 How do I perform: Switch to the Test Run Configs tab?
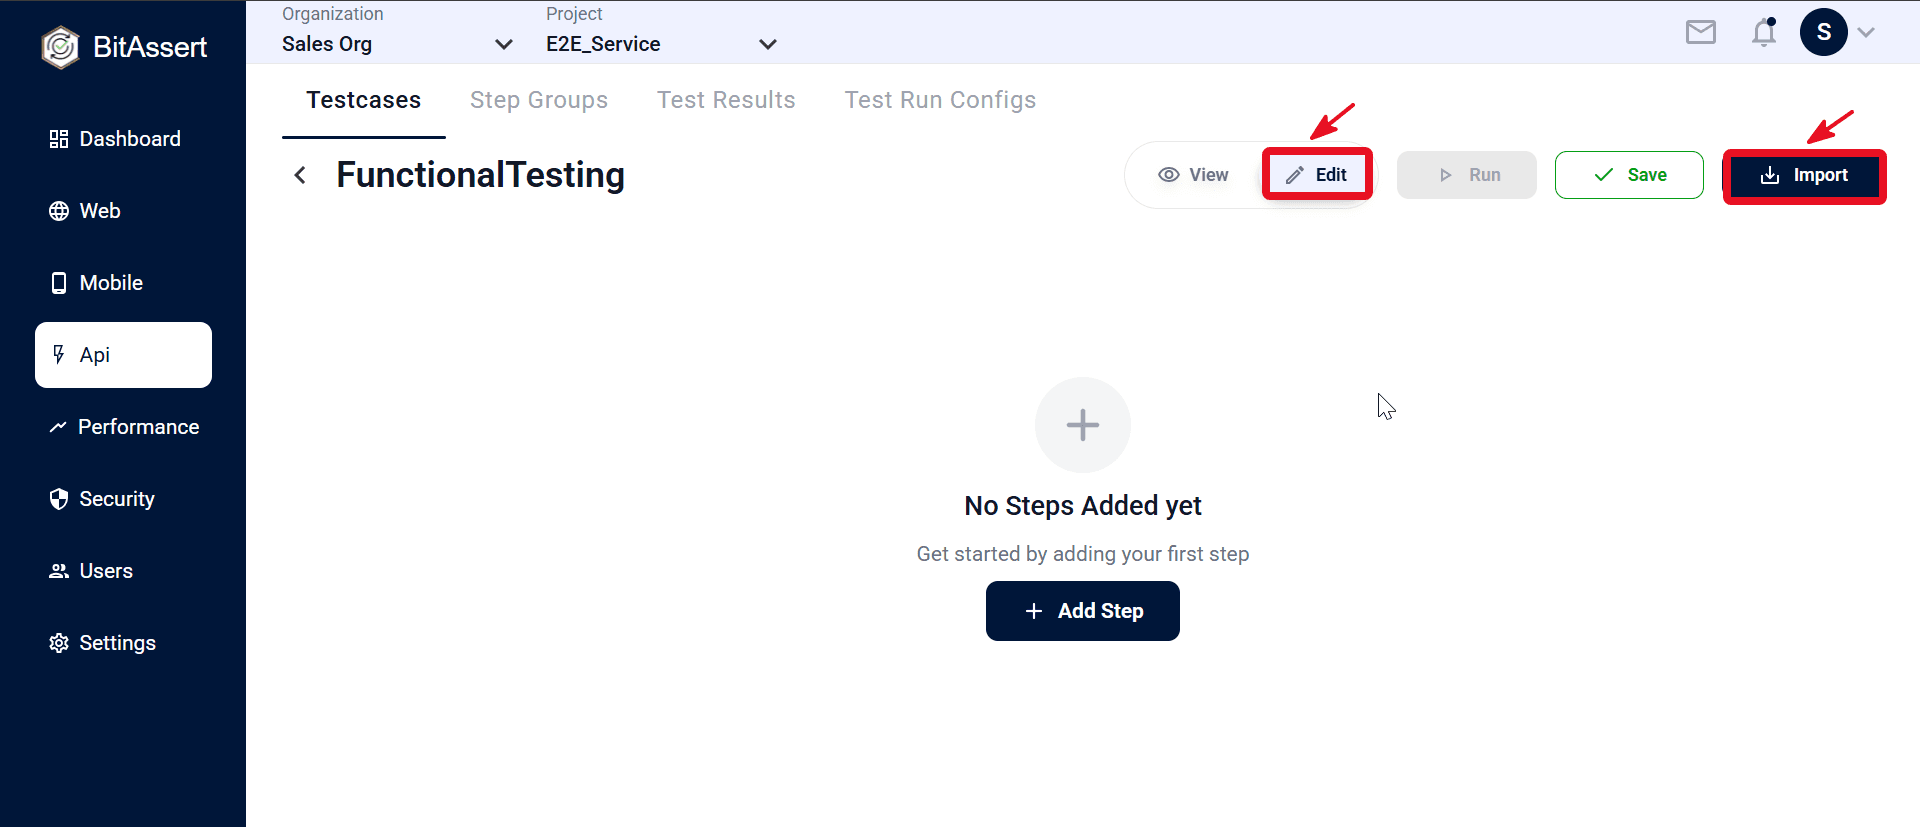pos(940,100)
